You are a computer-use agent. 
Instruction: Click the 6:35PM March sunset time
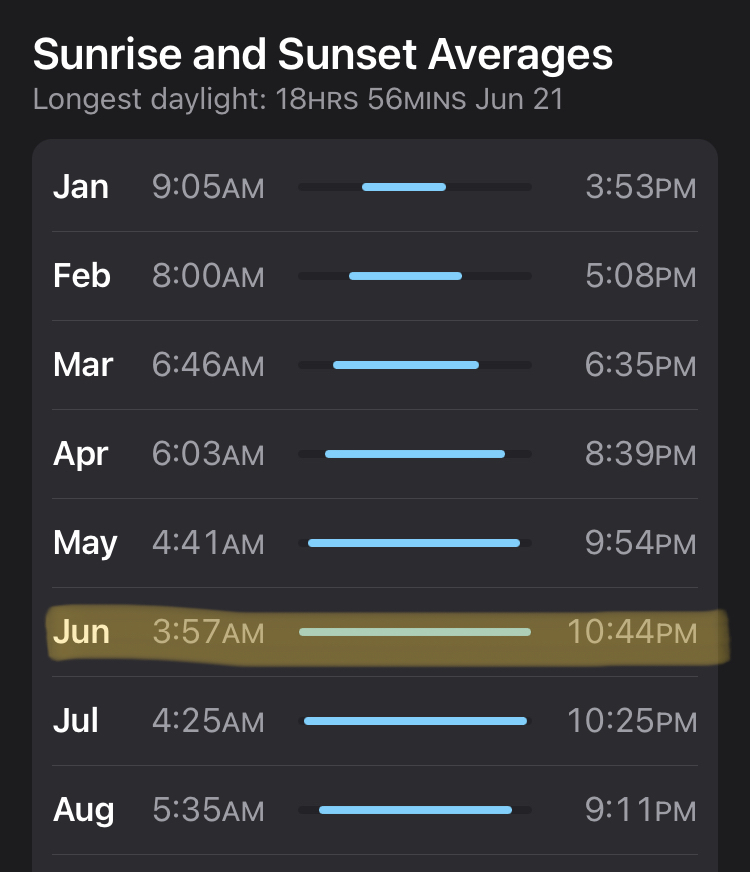640,365
